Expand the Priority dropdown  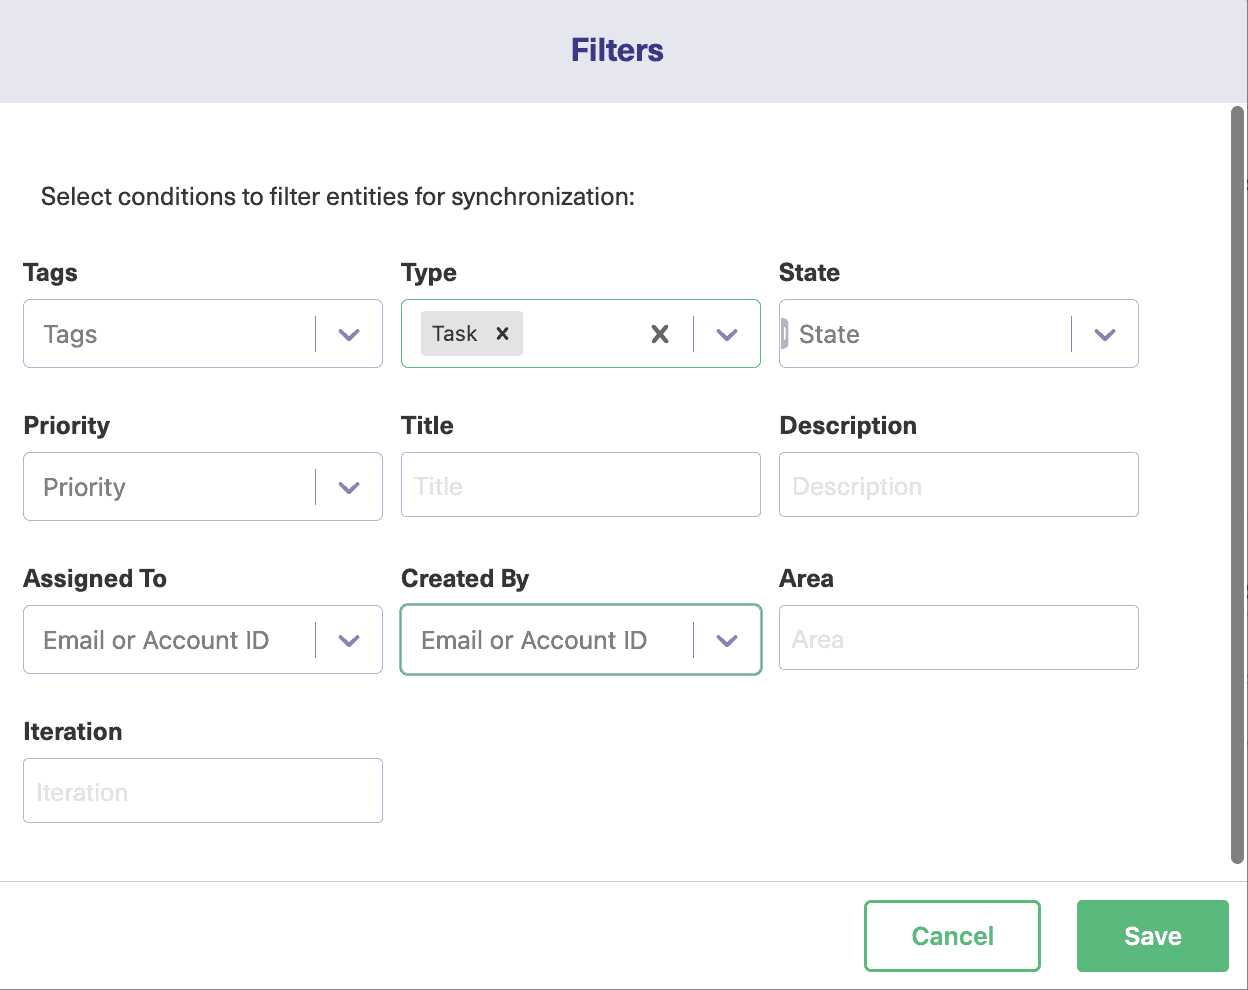tap(349, 487)
